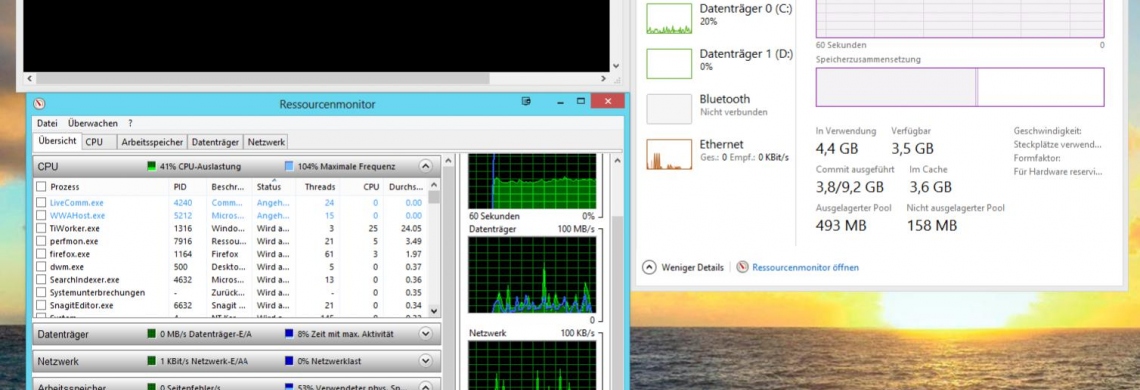Tick the firefox.exe process checkbox

click(41, 254)
